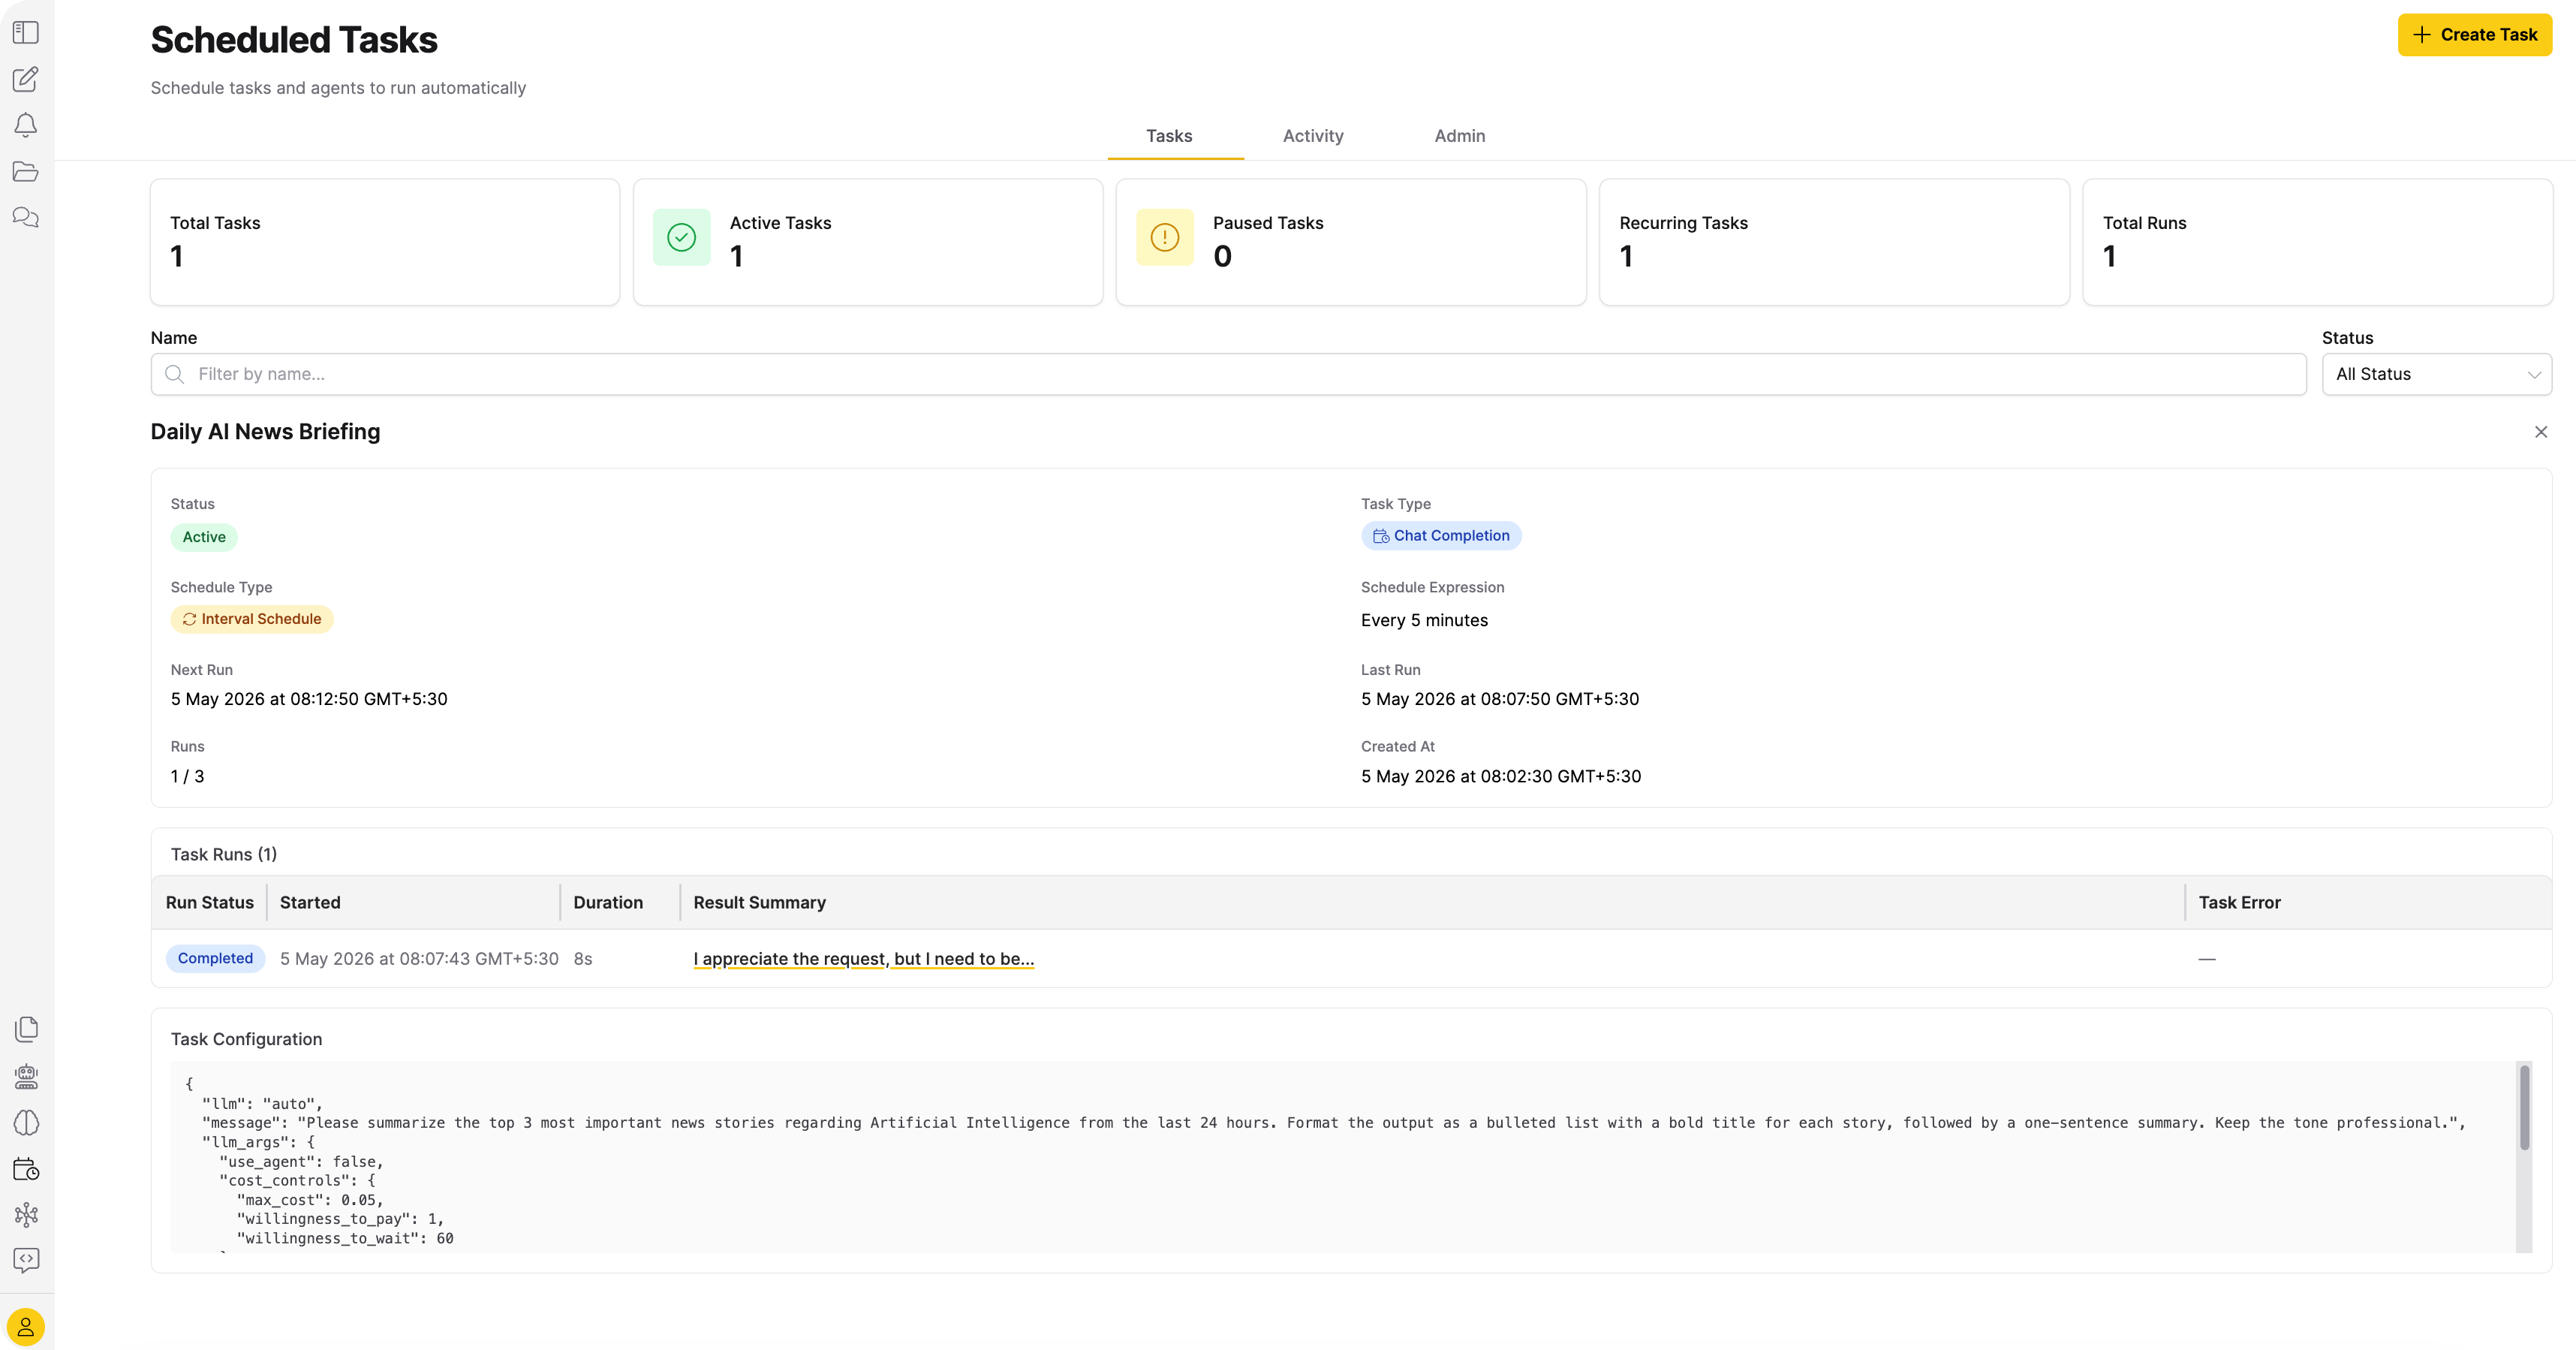Focus the Filter by name input
Screen dimensions: 2576x1350
1228,374
